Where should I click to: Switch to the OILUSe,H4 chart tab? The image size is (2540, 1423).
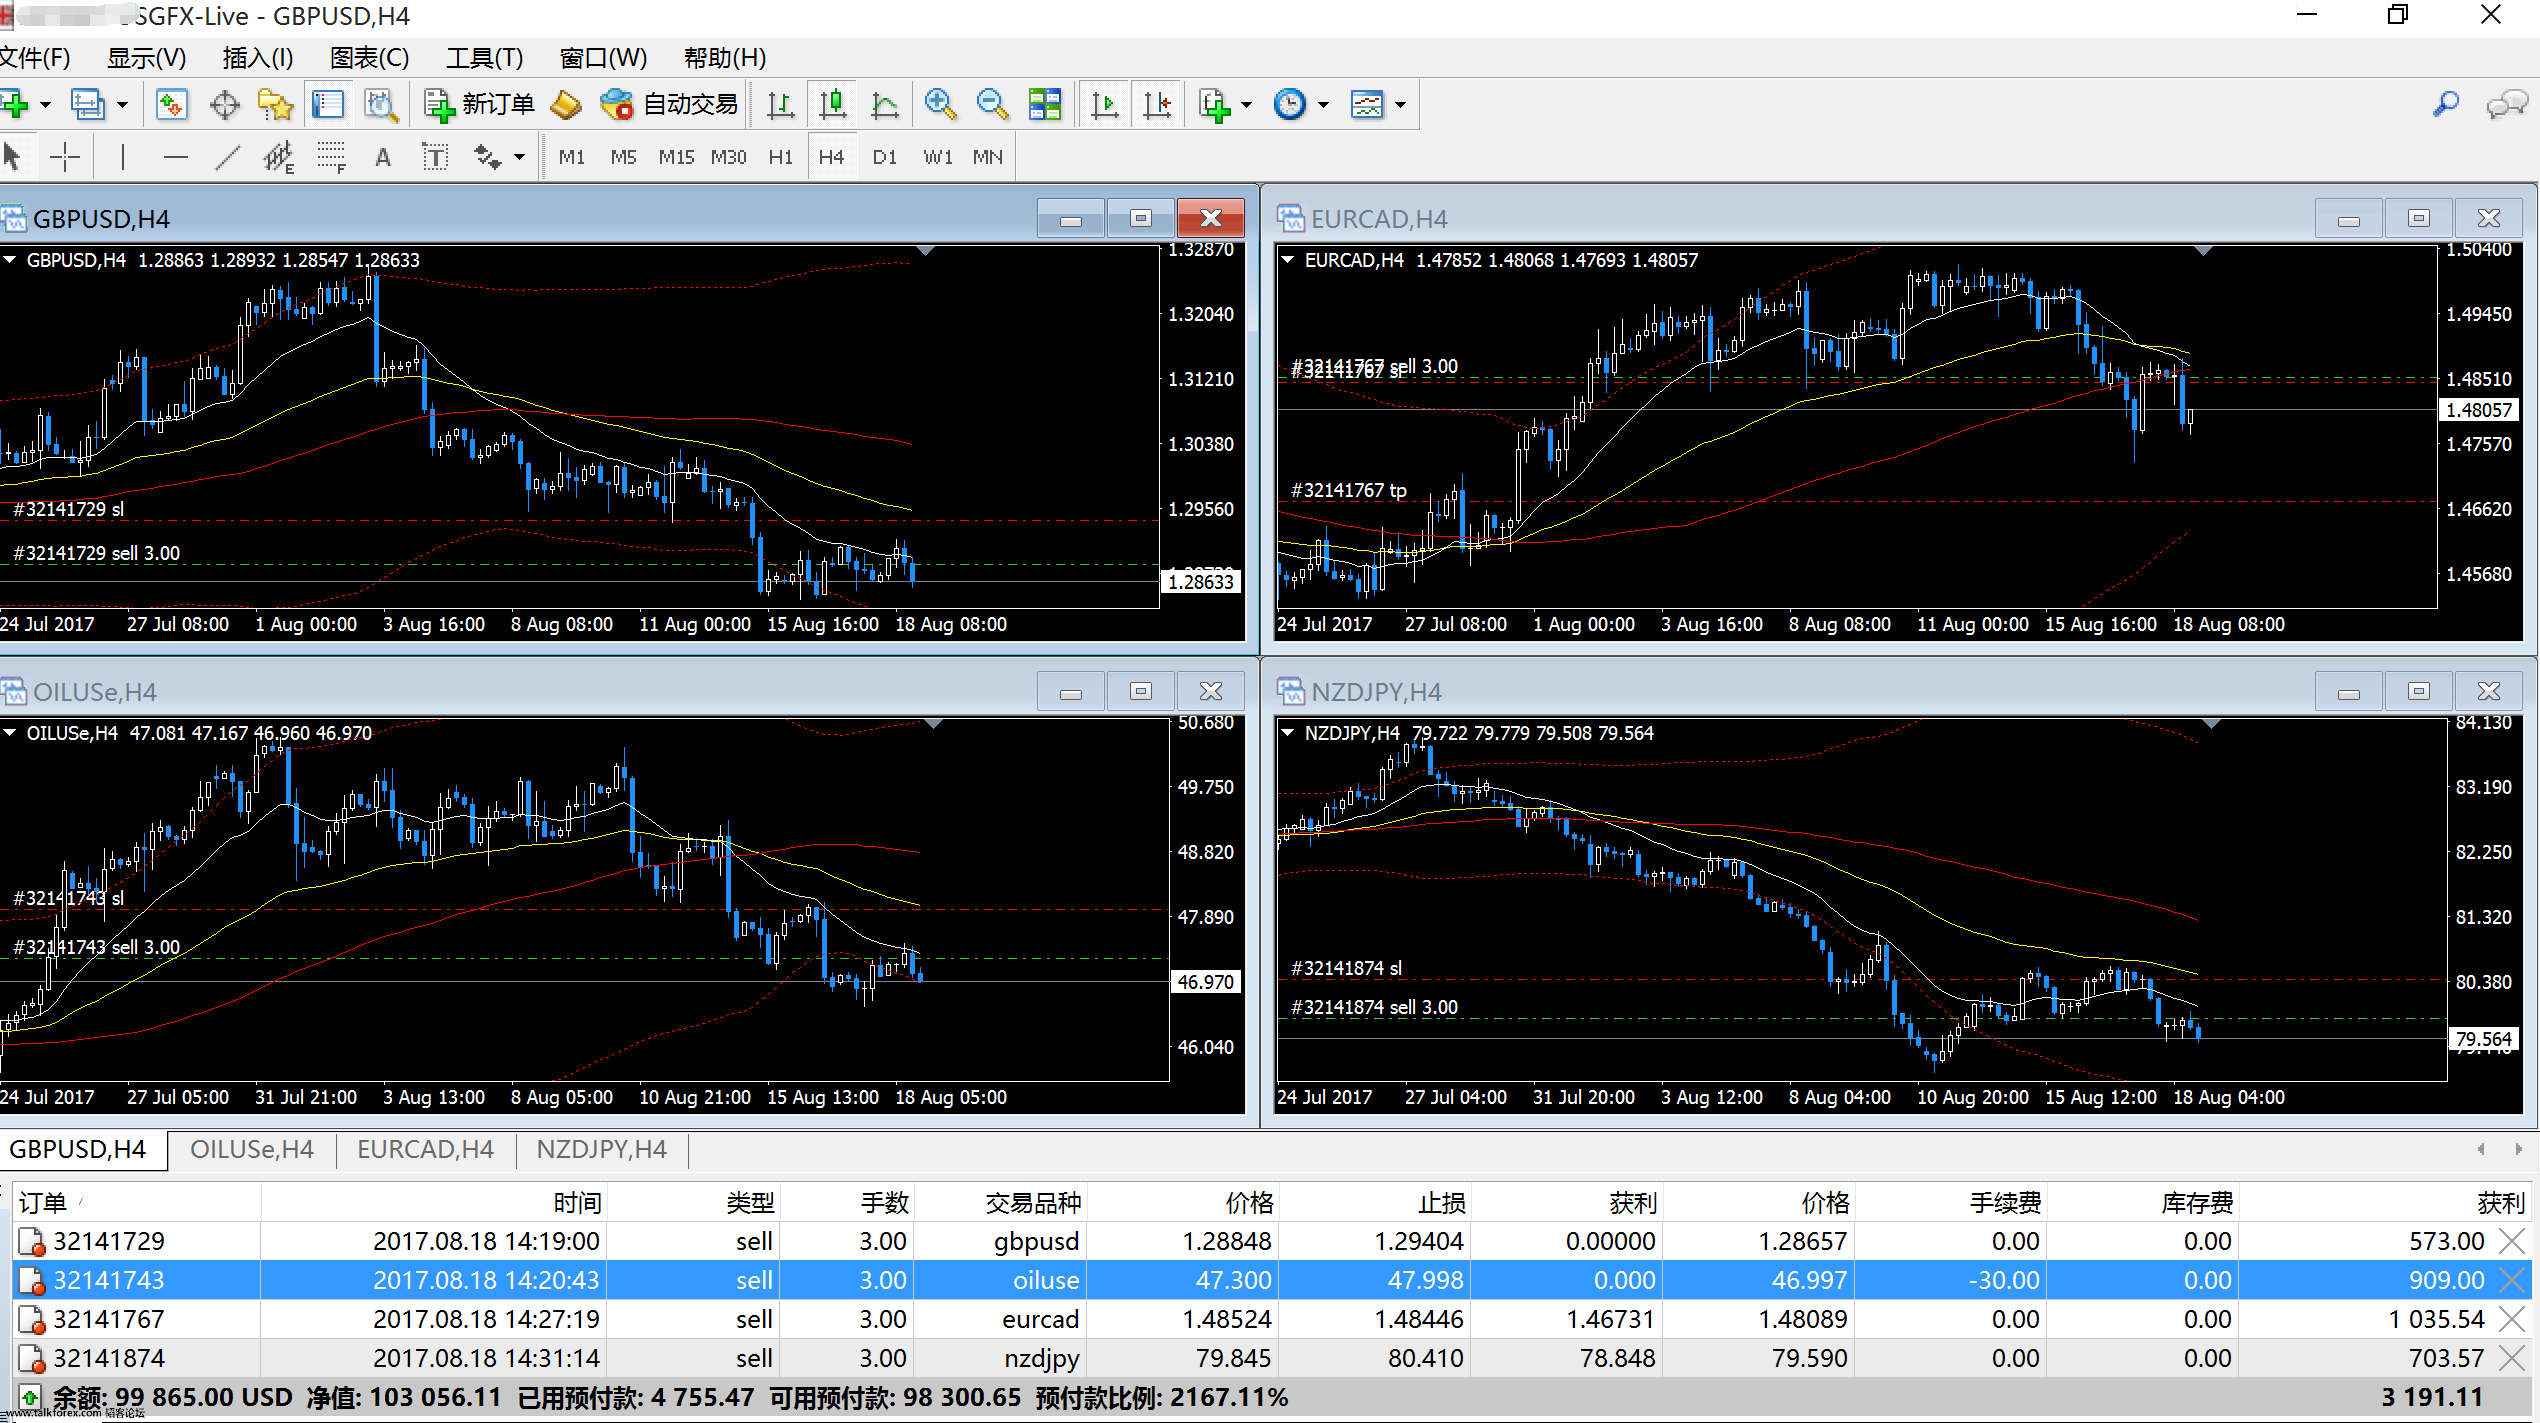pos(252,1149)
